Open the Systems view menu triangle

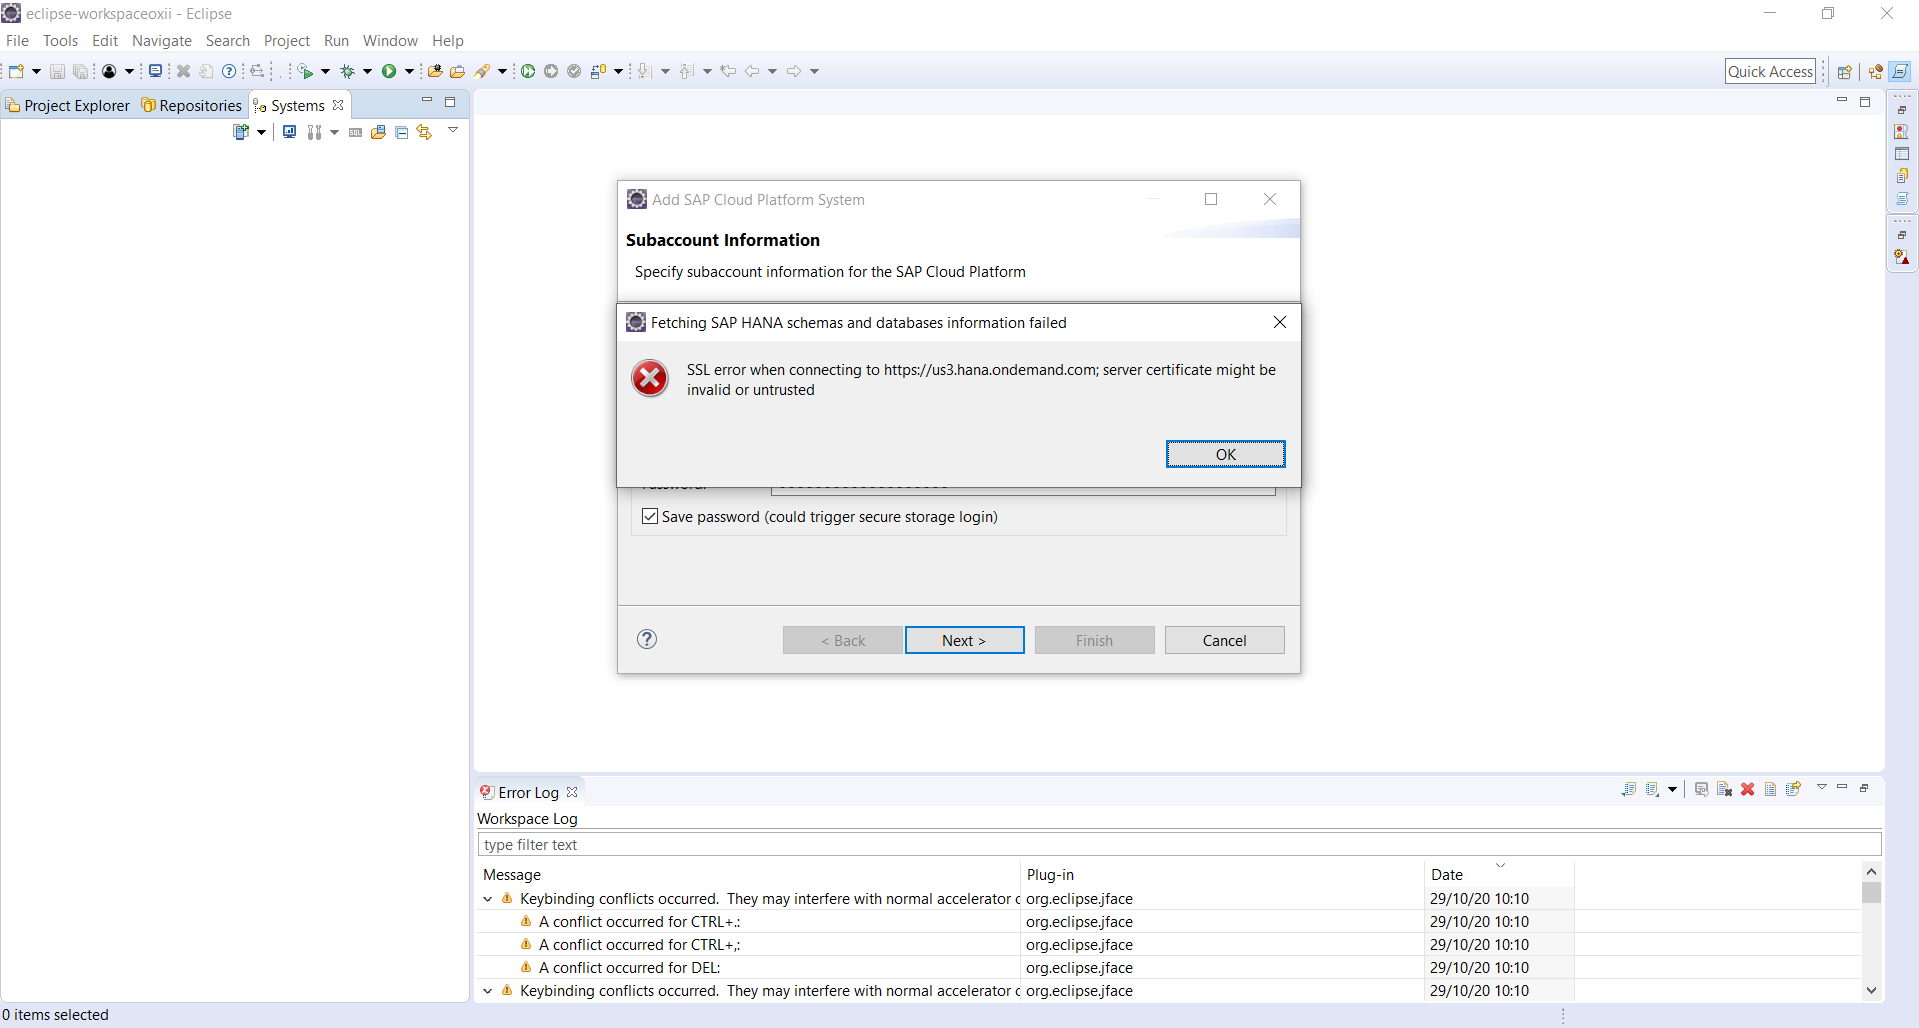click(x=452, y=129)
